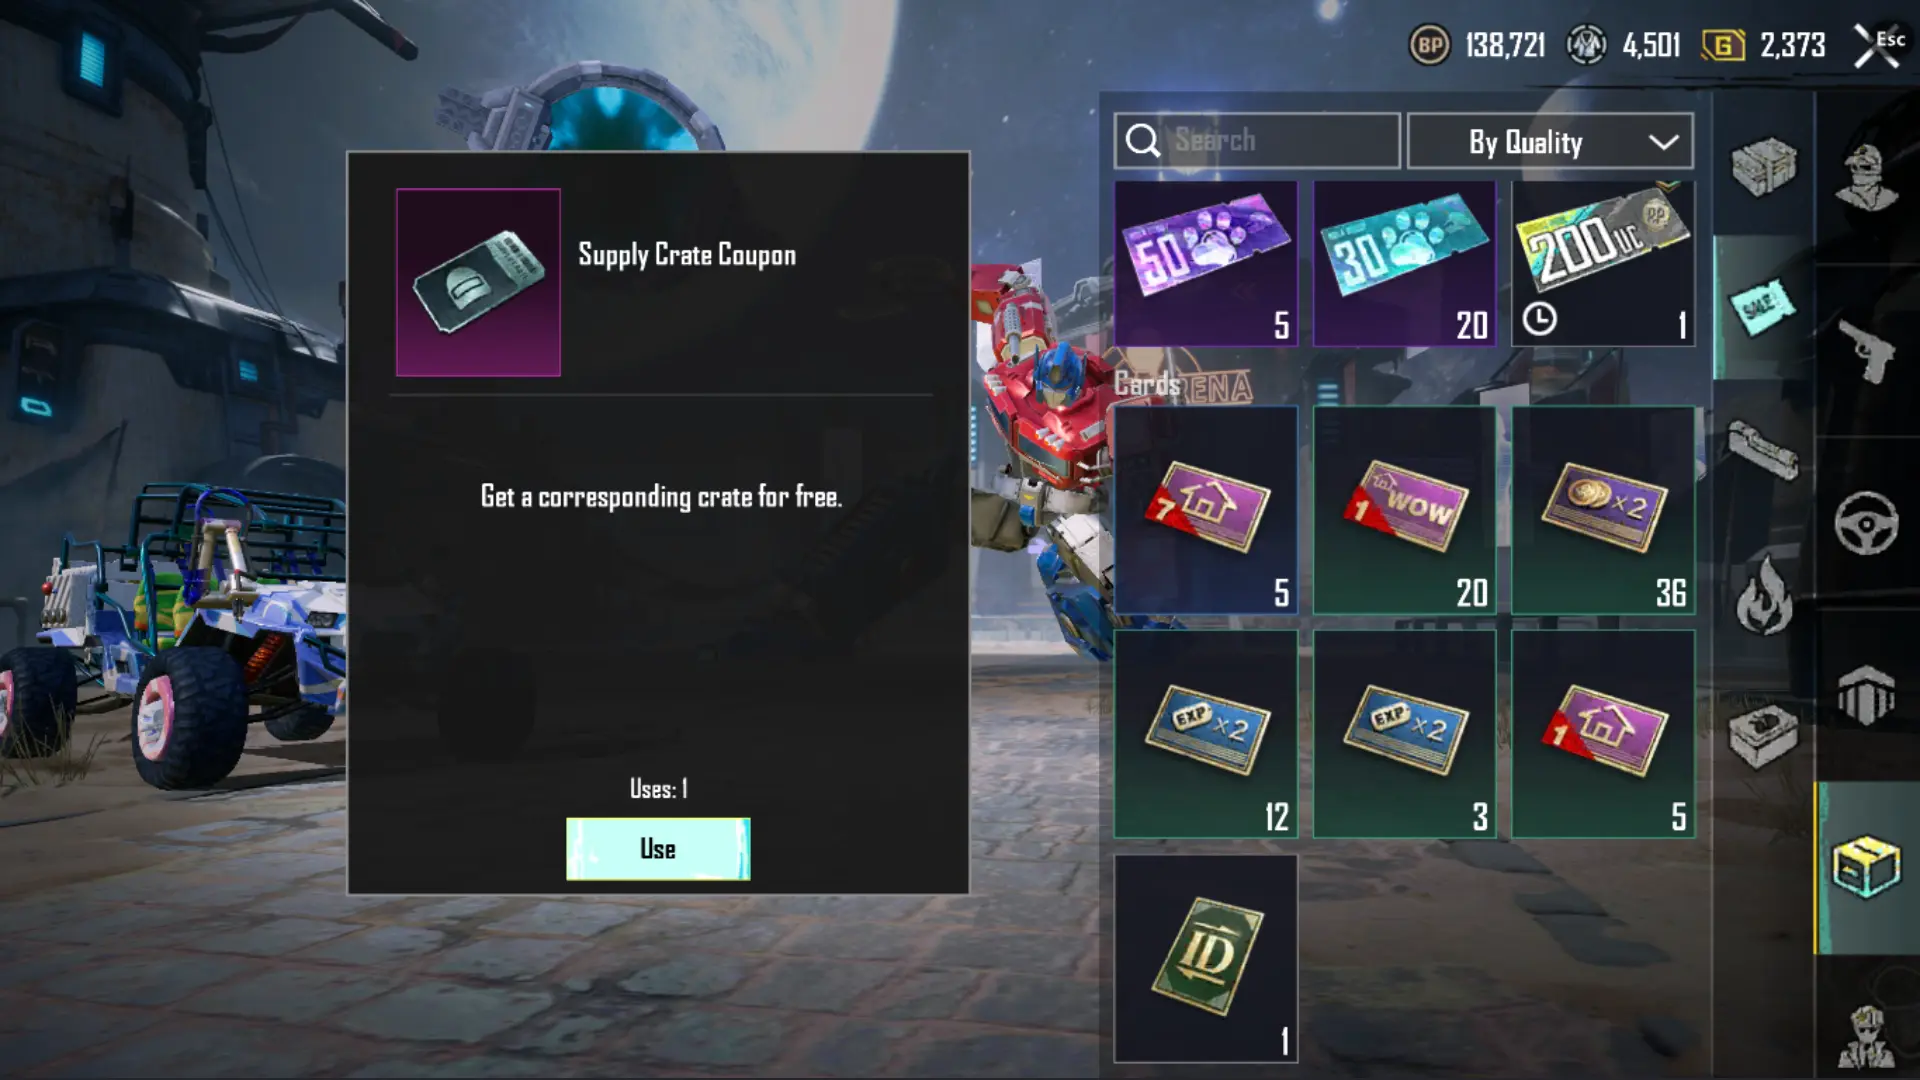Open the flame effects category icon
The width and height of the screenshot is (1920, 1080).
1764,596
